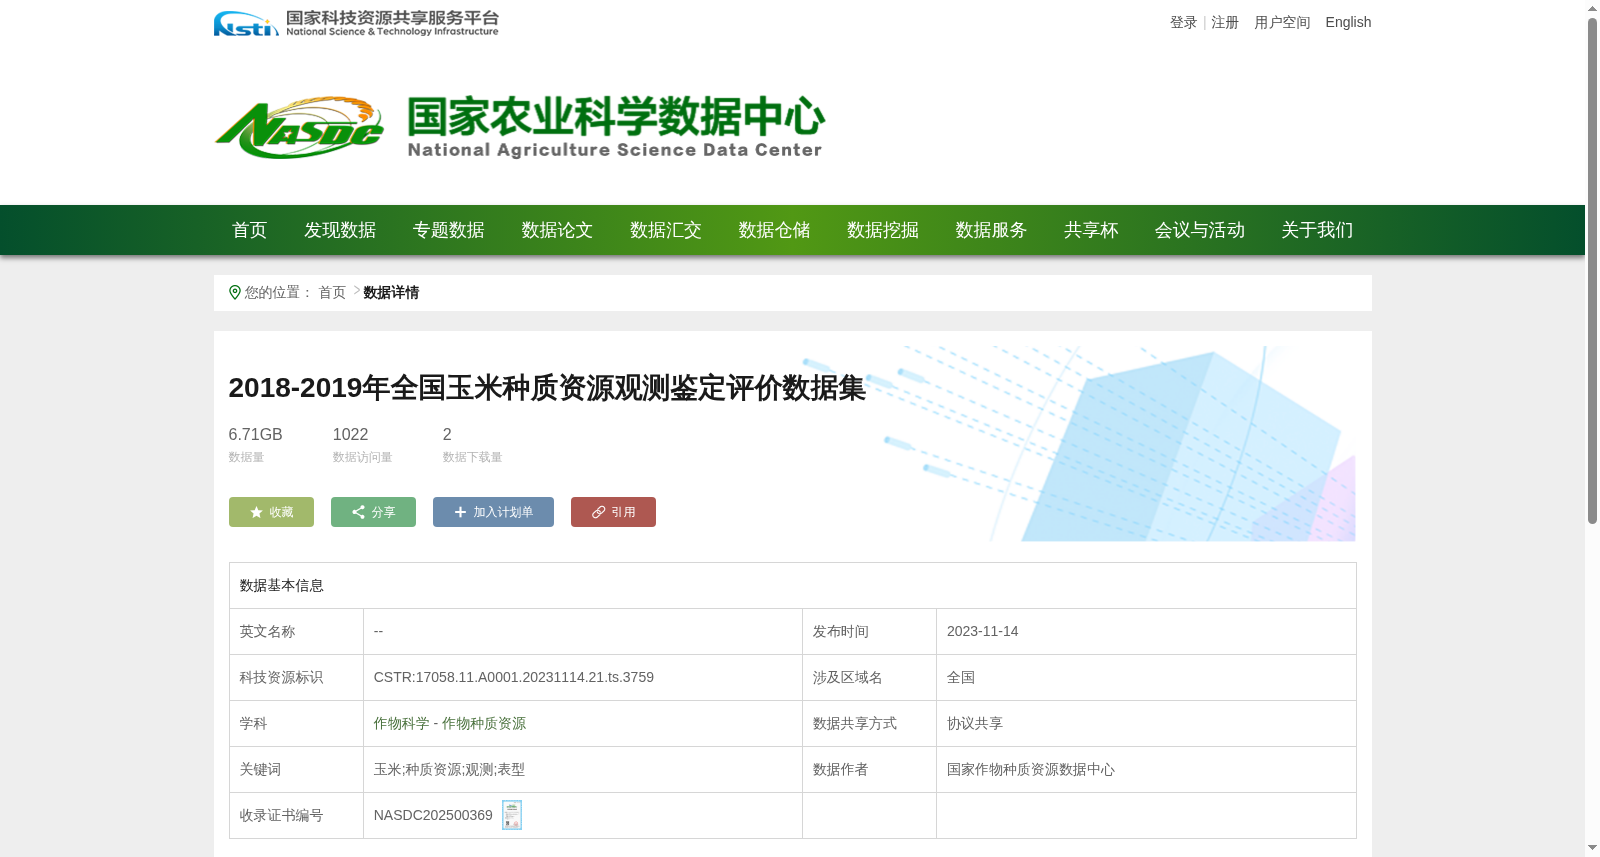
Task: Click the 1022 visit count value
Action: point(350,434)
